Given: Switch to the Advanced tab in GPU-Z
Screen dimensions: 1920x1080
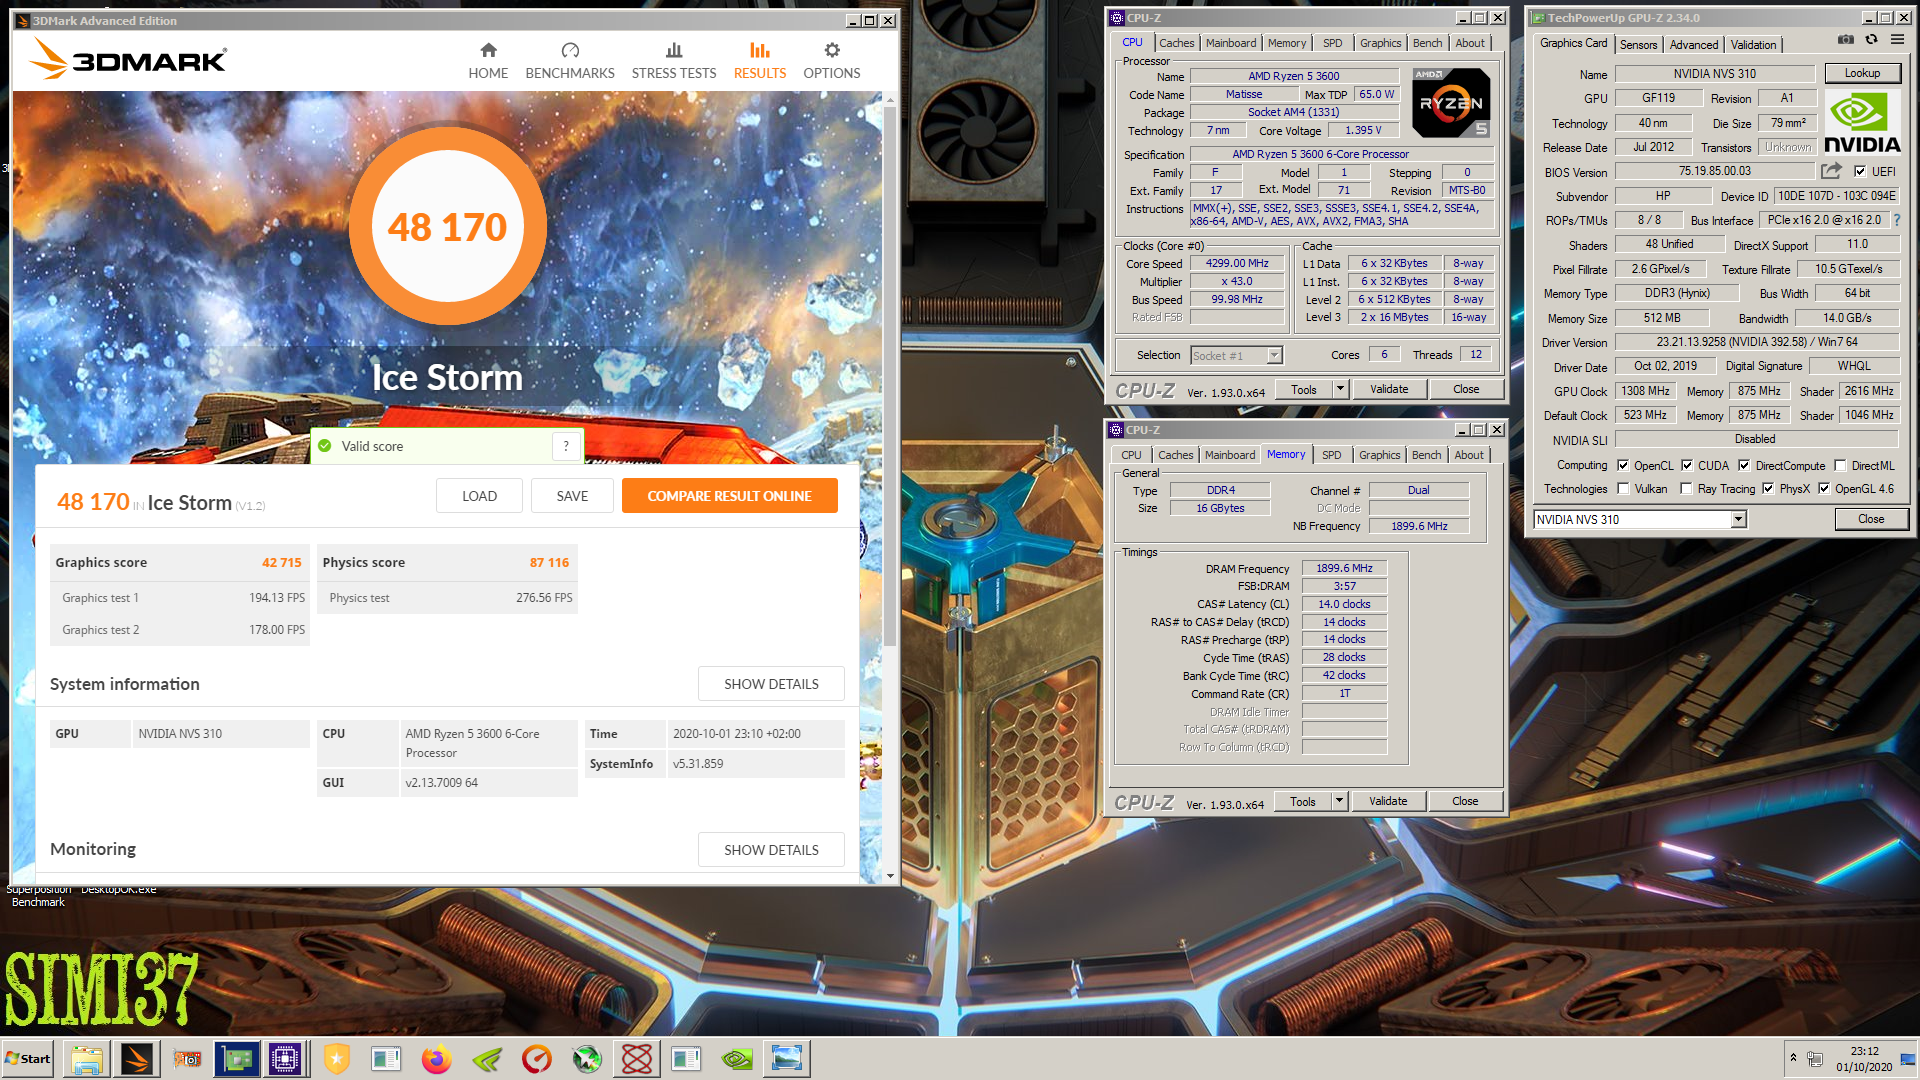Looking at the screenshot, I should tap(1693, 45).
